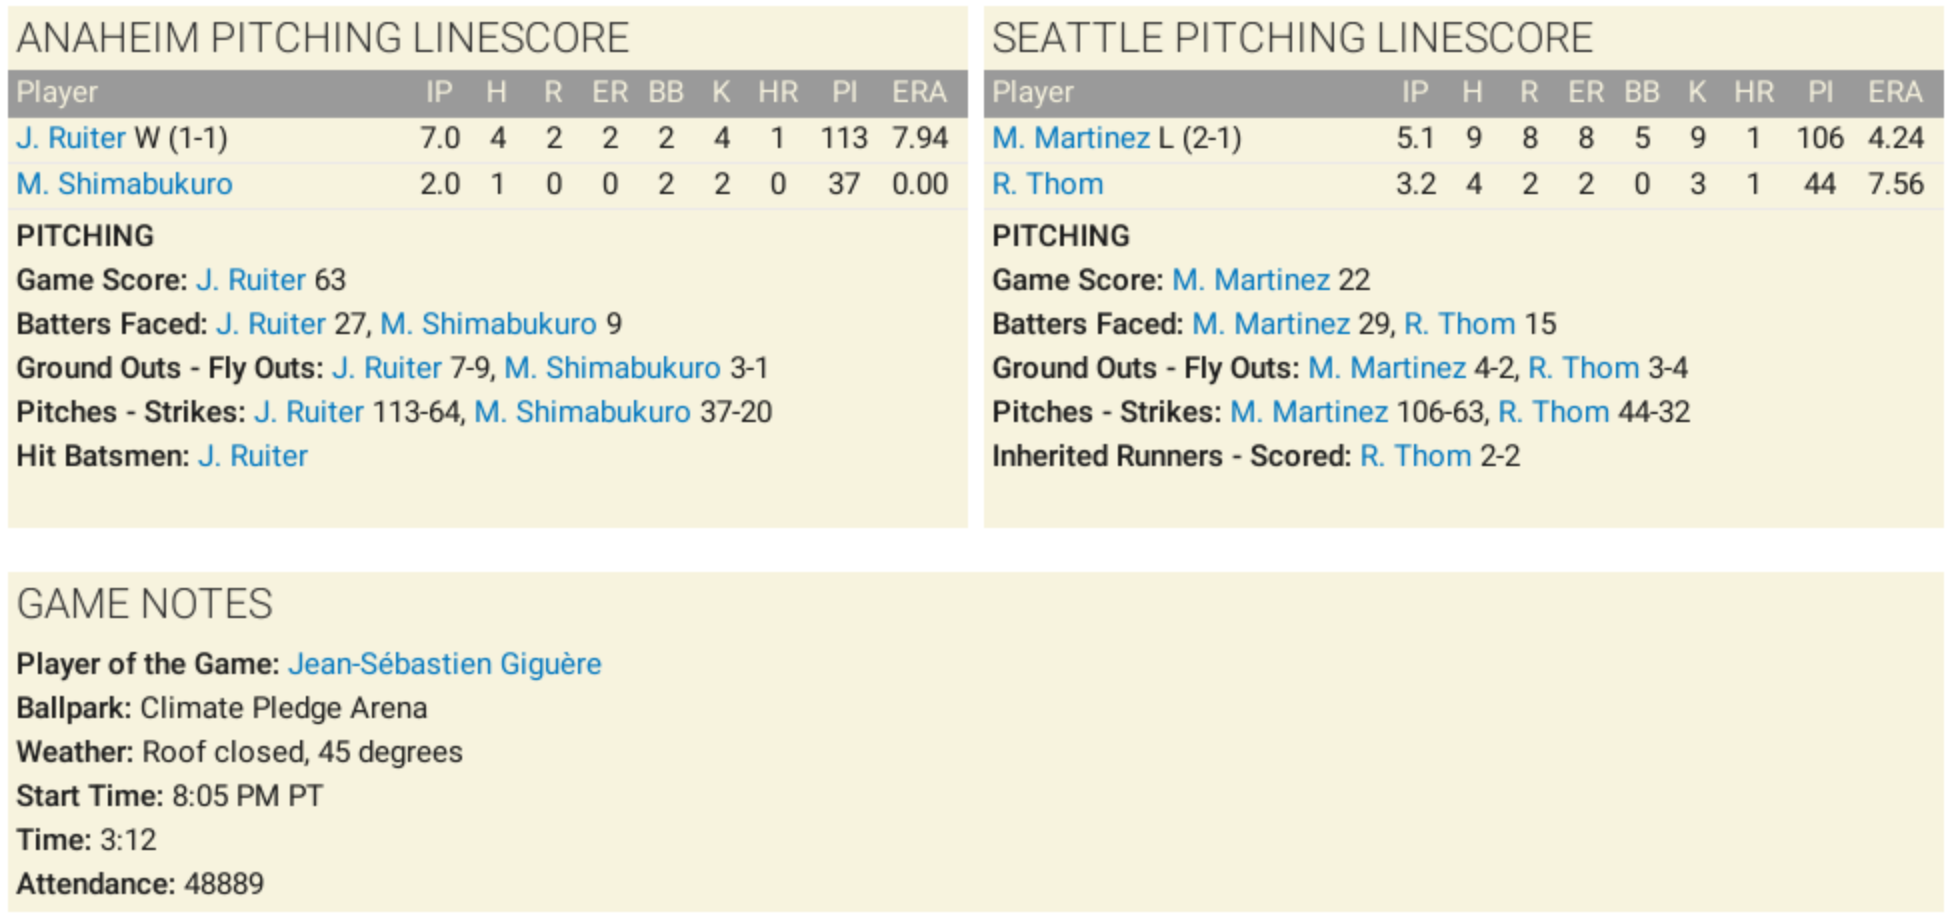
Task: Click R. Thom in Seattle Pitches - Strikes line
Action: tap(1553, 412)
